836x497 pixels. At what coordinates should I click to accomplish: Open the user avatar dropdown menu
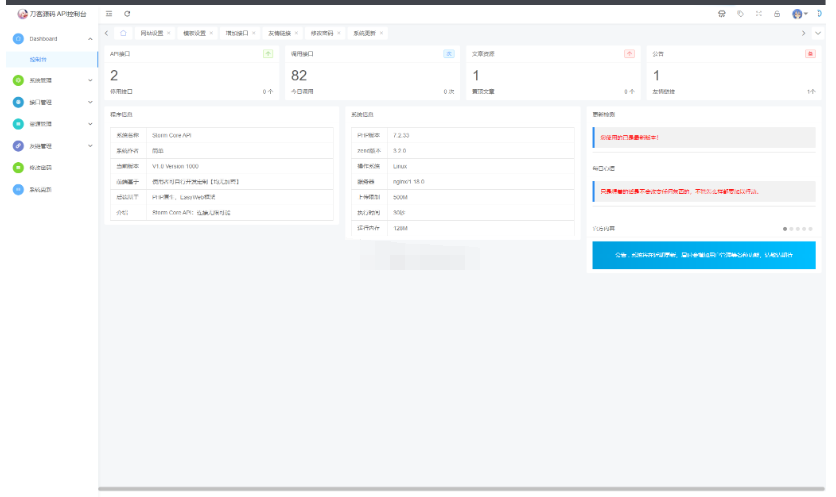(800, 14)
